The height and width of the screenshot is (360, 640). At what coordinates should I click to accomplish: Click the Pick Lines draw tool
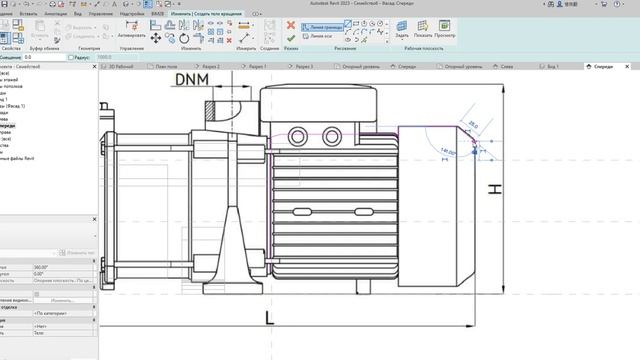click(364, 40)
